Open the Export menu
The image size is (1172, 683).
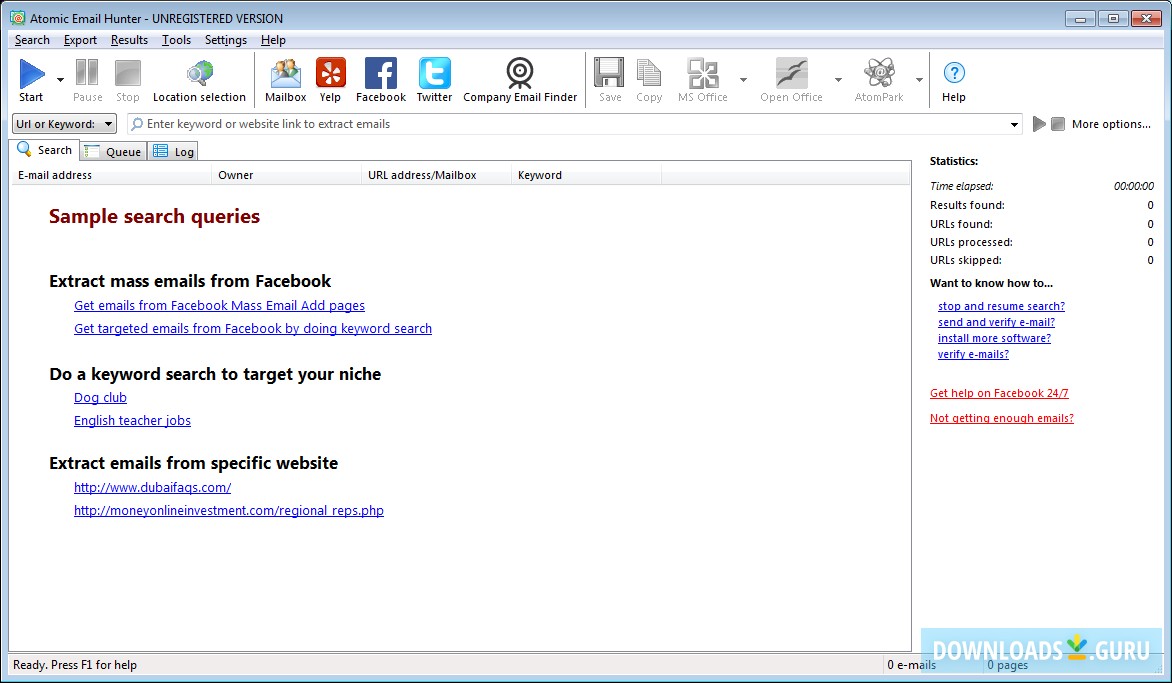[80, 40]
